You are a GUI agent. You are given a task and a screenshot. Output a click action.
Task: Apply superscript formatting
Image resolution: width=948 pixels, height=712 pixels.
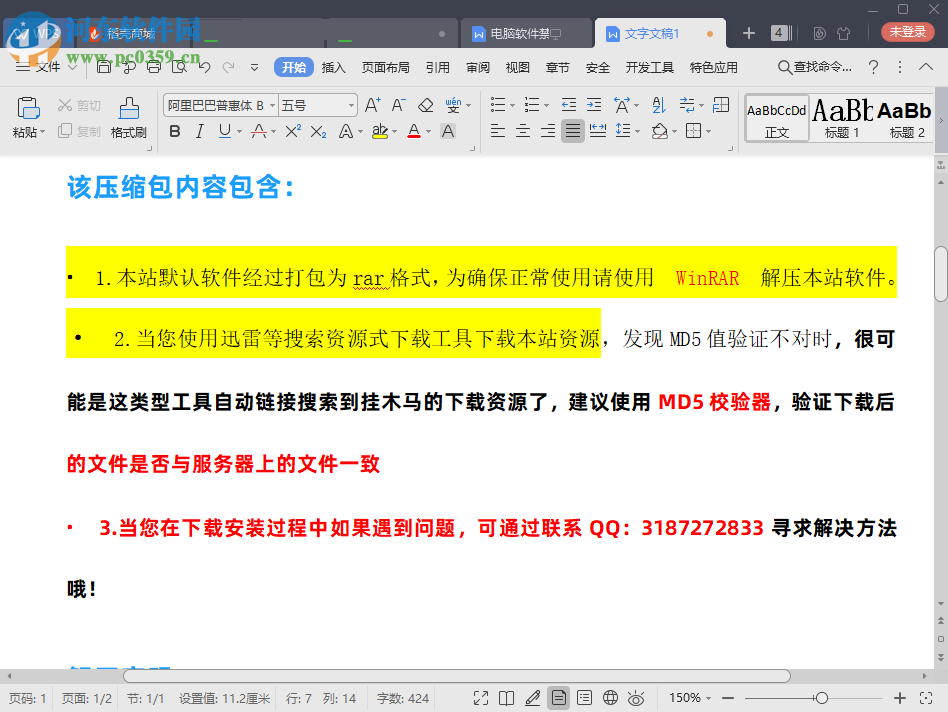(293, 131)
